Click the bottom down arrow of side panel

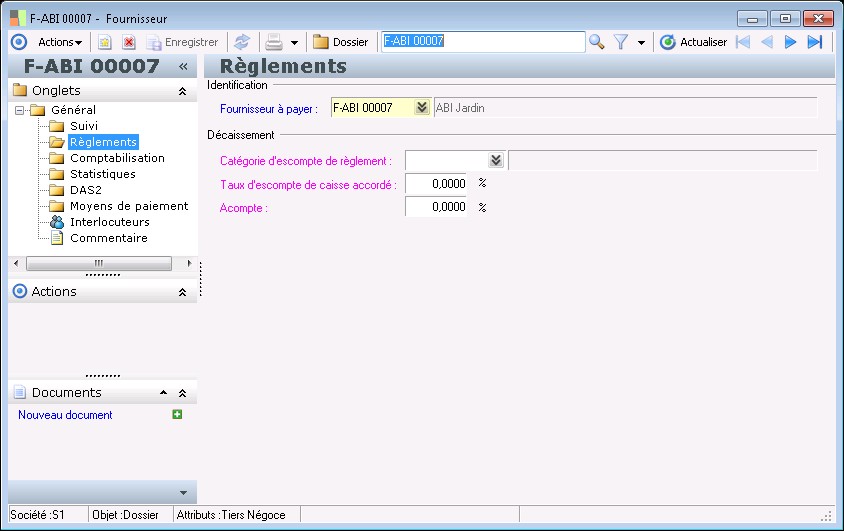tap(183, 493)
